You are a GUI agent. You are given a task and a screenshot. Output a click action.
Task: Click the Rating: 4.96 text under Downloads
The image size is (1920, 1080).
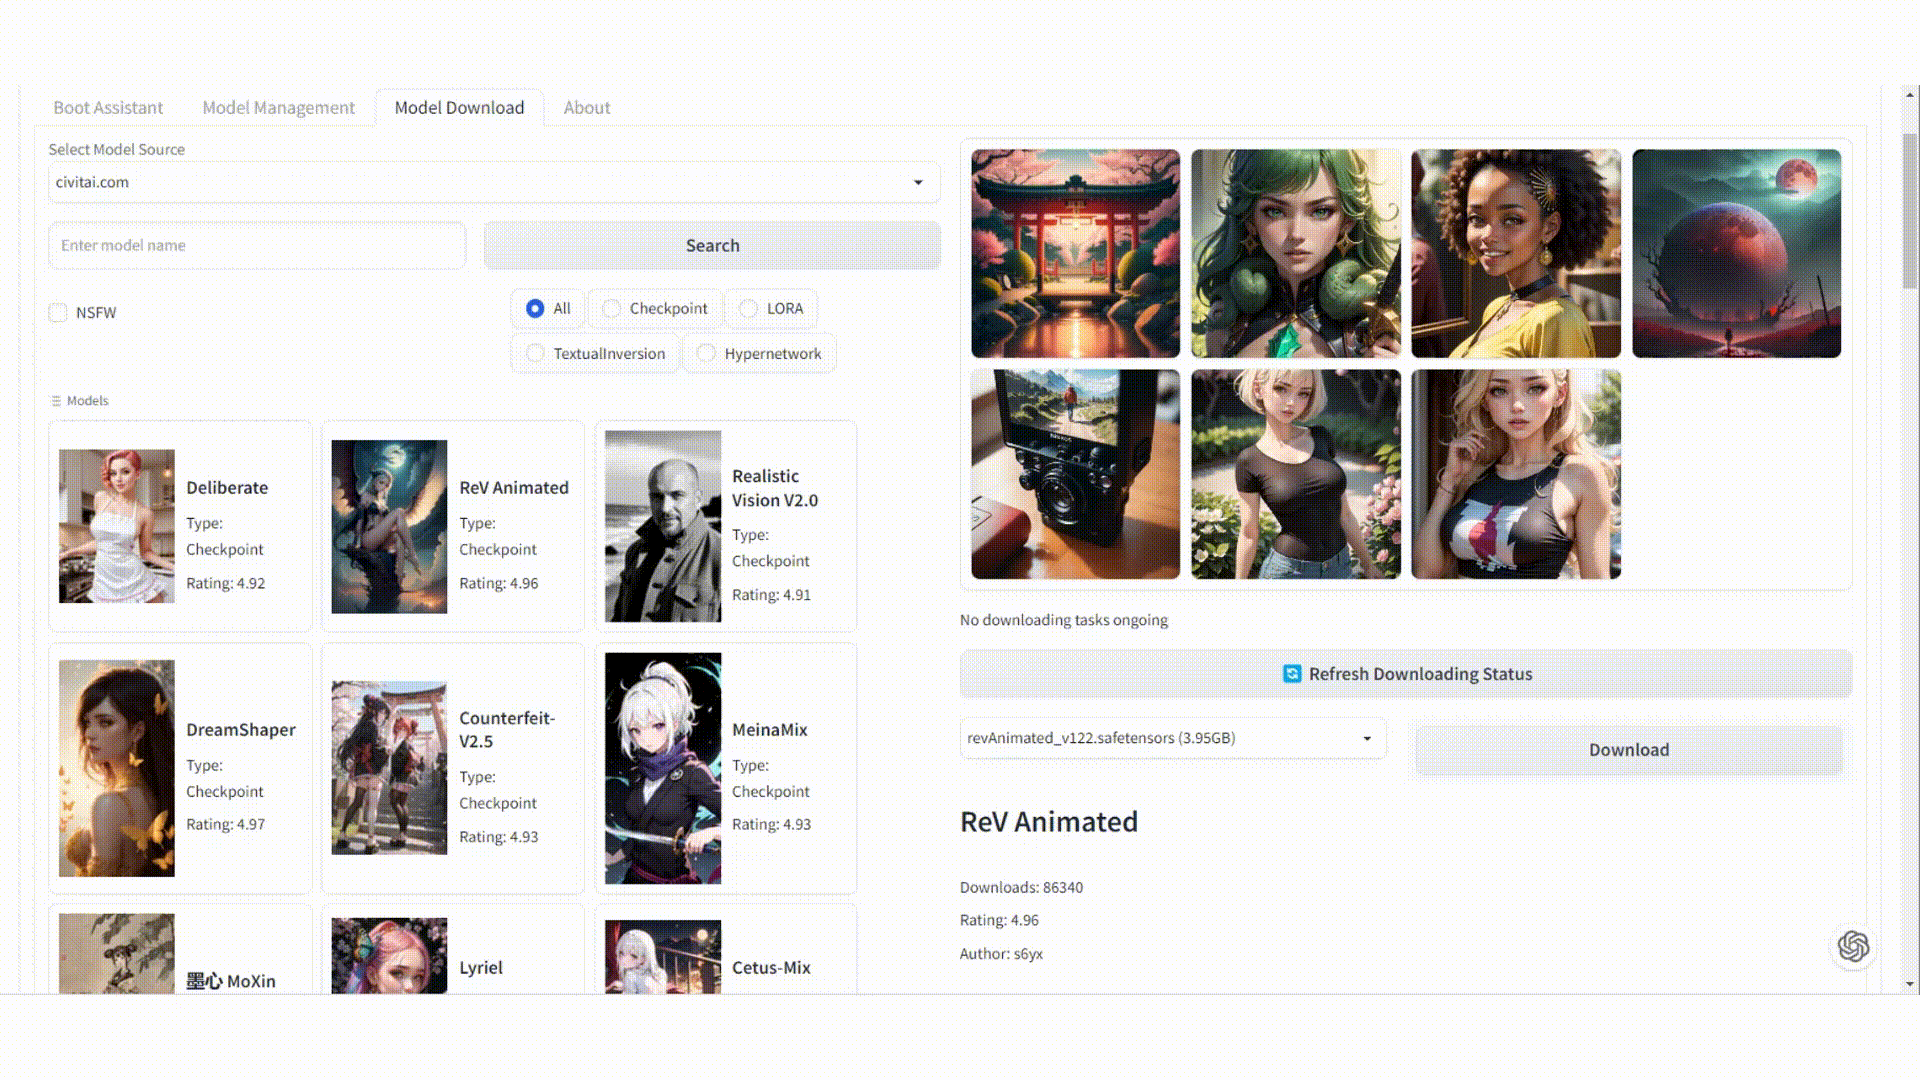(999, 921)
